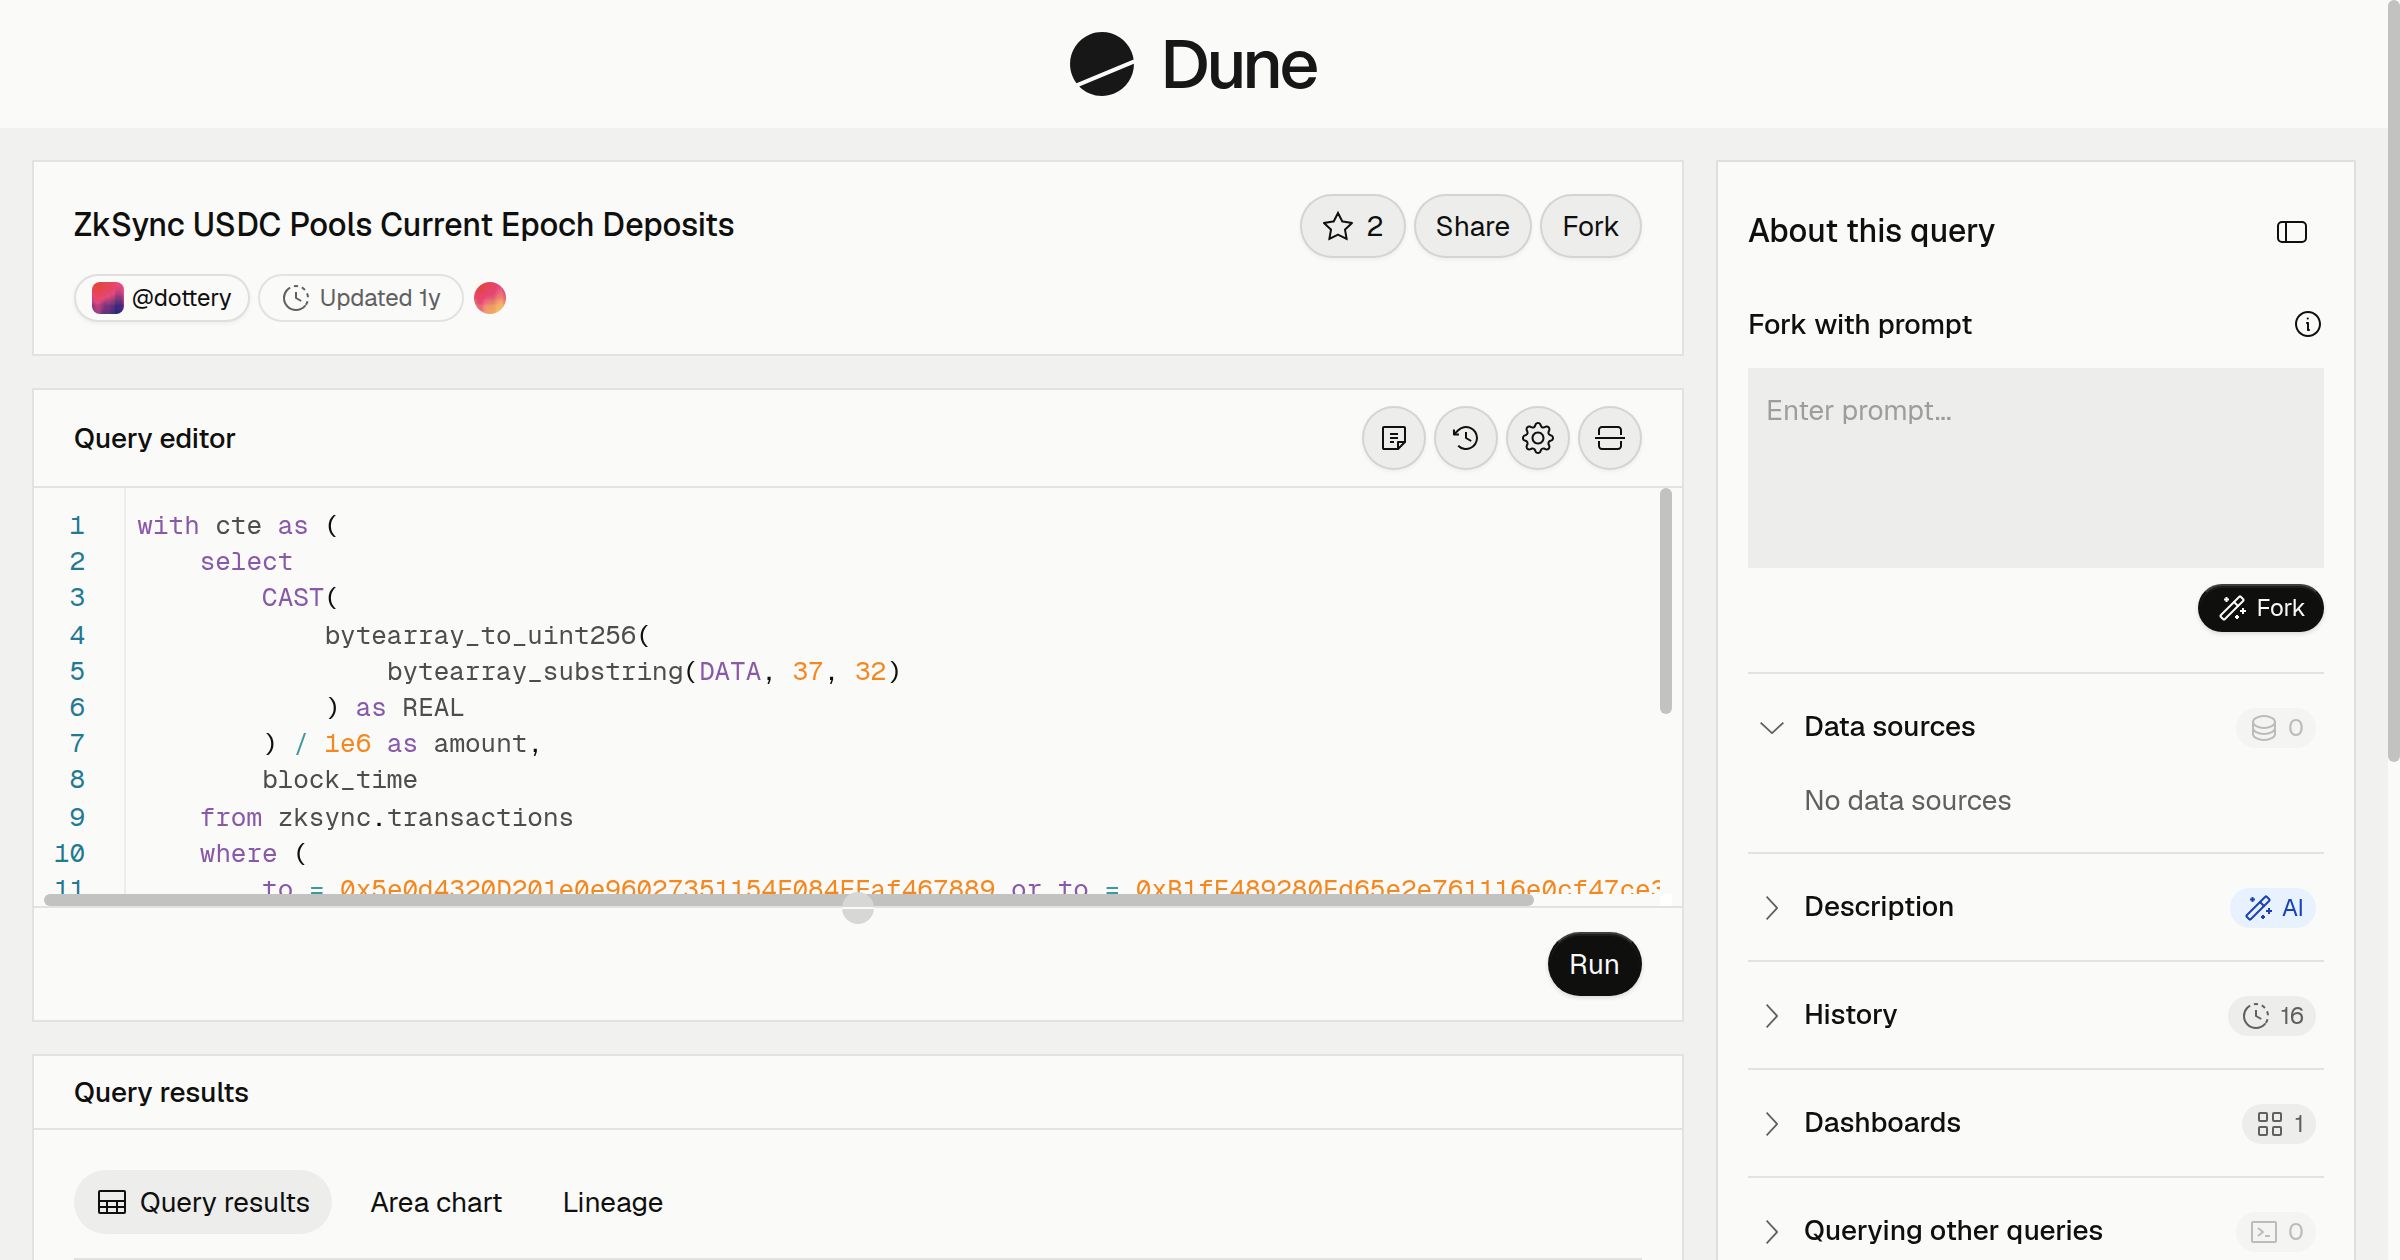
Task: Expand the Dashboards section
Action: pos(1771,1123)
